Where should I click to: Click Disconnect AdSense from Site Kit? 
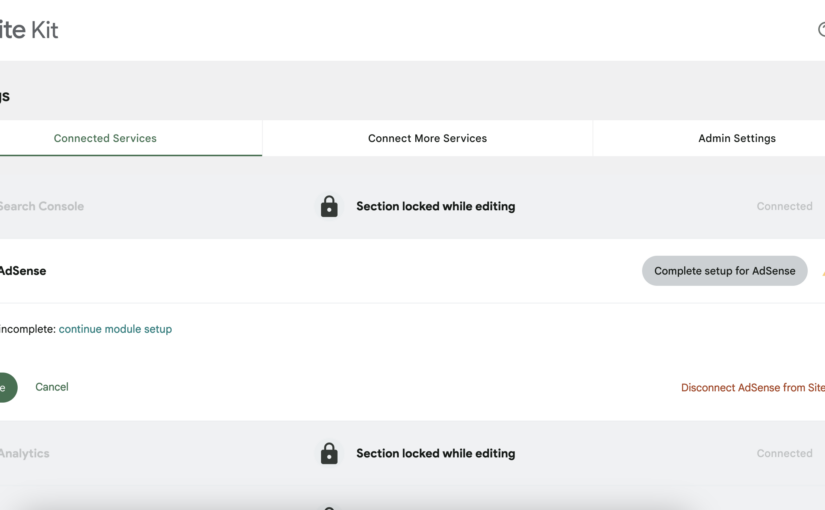(x=752, y=388)
